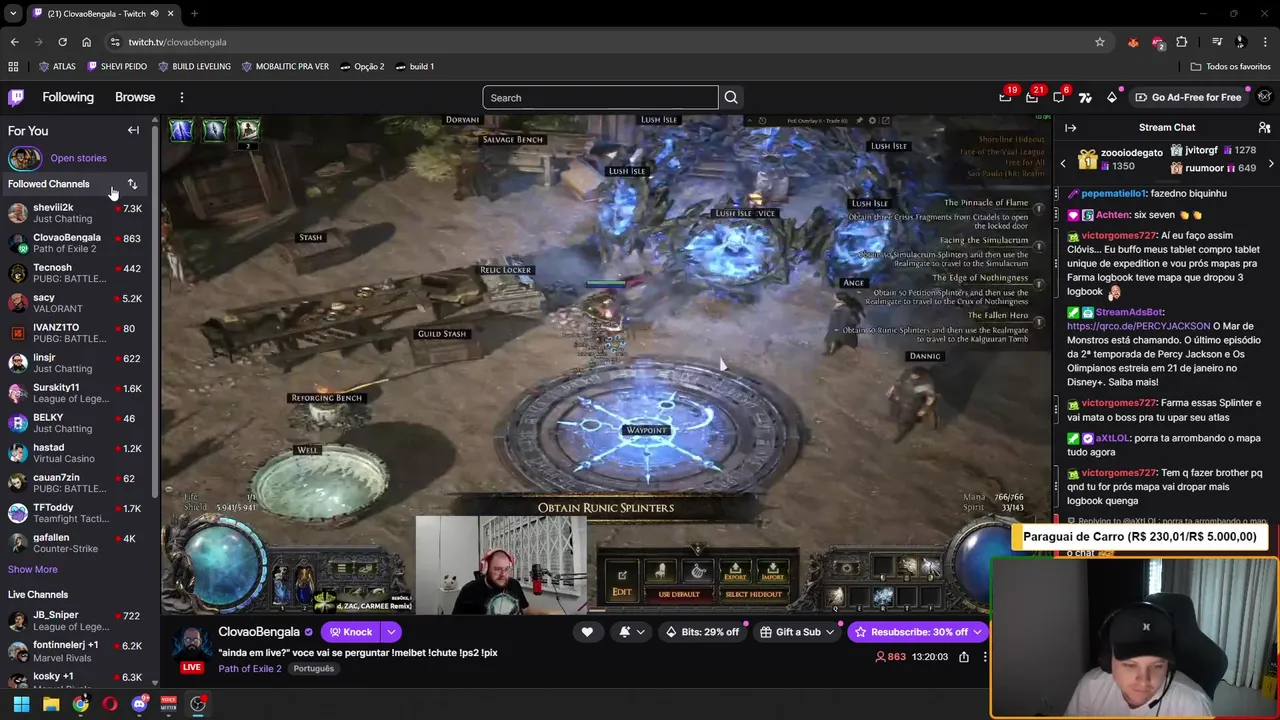Open the notifications inbox with badge 21

[1032, 97]
